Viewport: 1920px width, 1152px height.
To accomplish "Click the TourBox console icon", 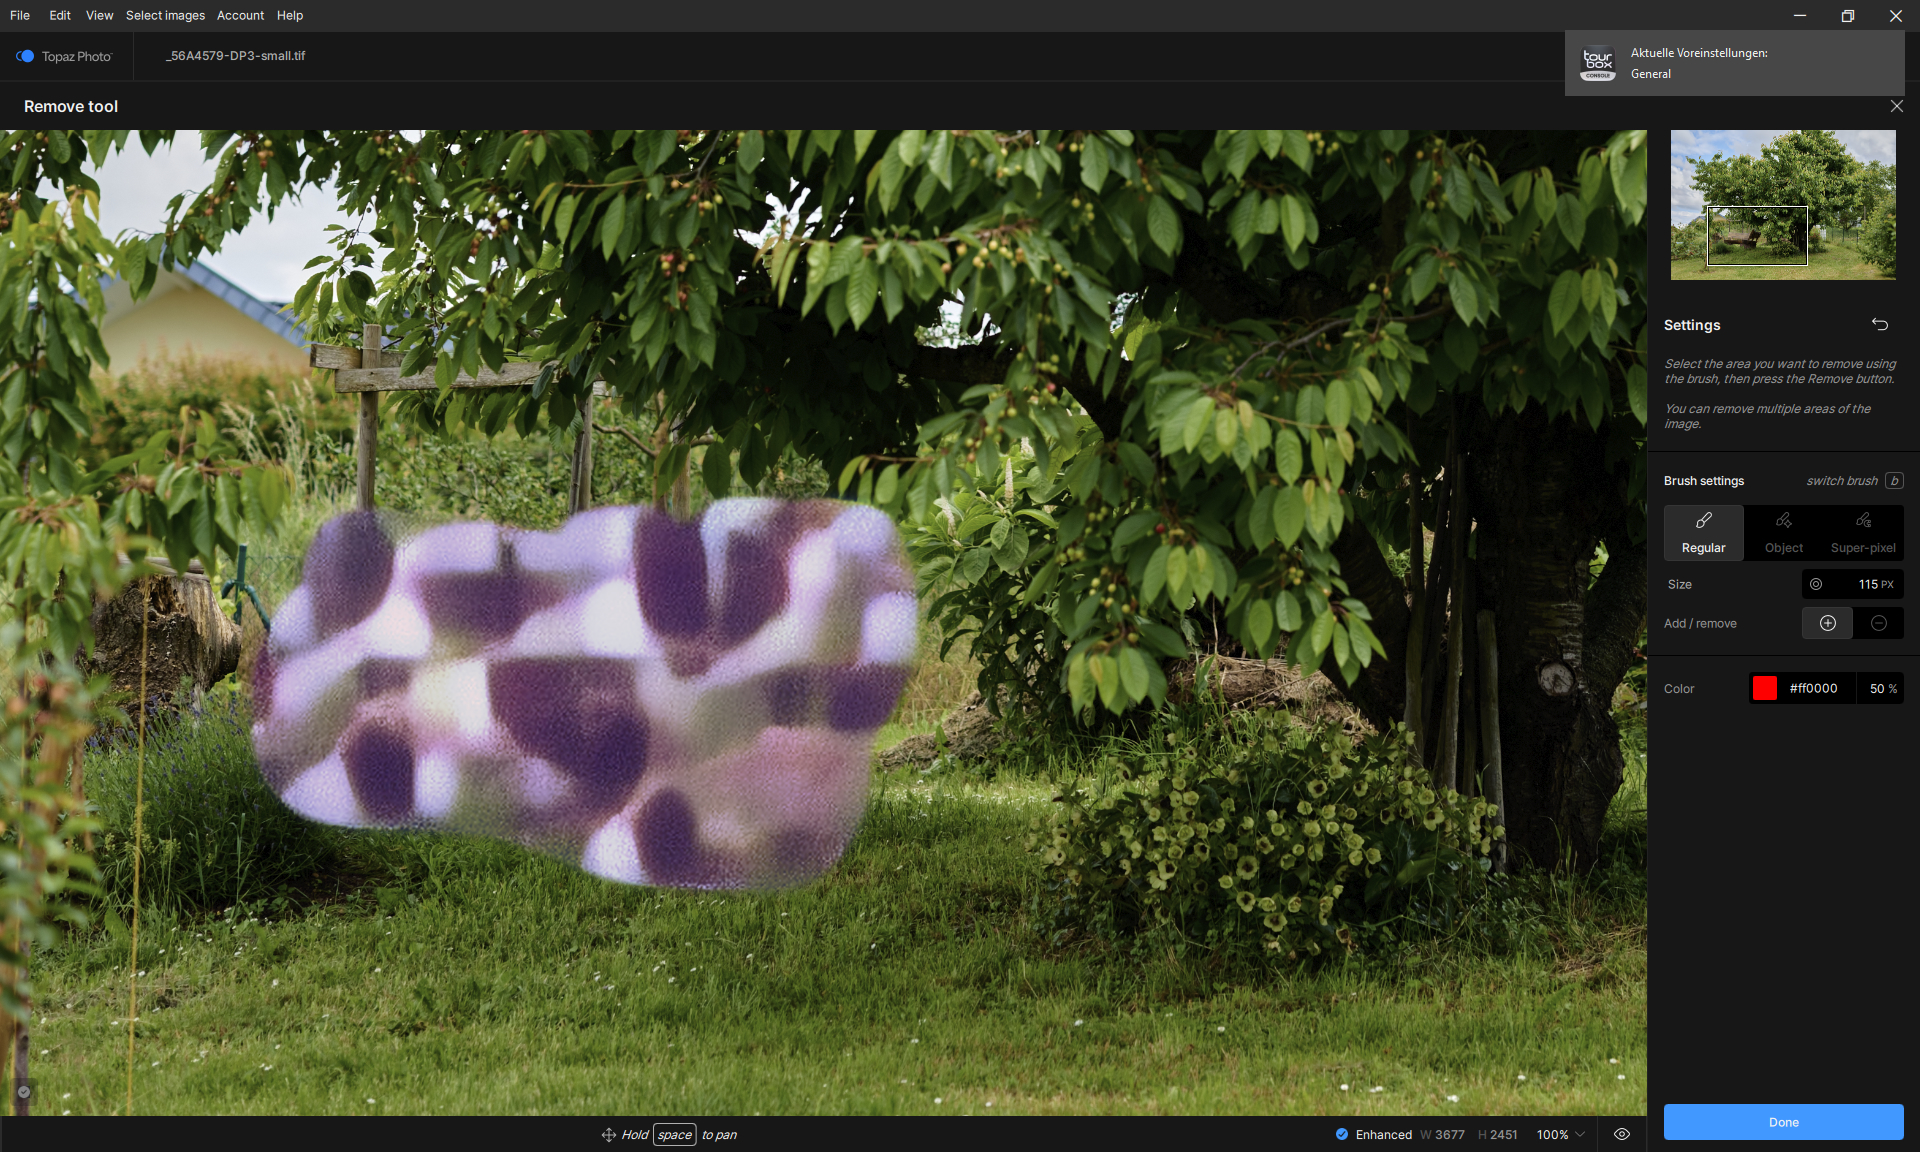I will coord(1598,64).
